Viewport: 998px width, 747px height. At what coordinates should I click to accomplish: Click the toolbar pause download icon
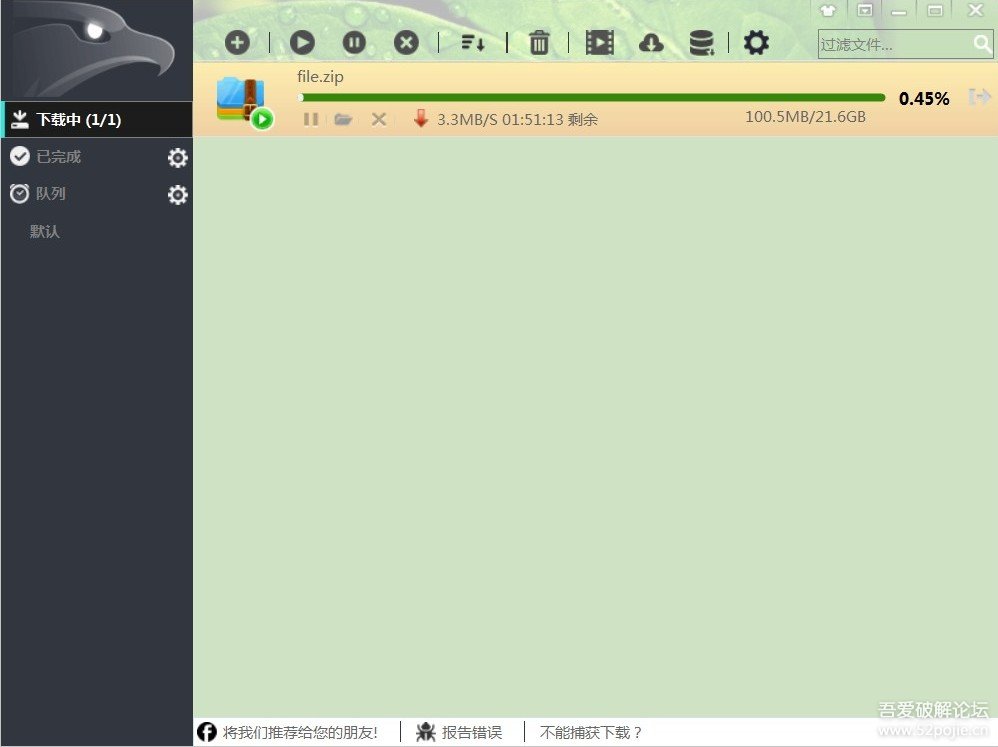[x=354, y=42]
